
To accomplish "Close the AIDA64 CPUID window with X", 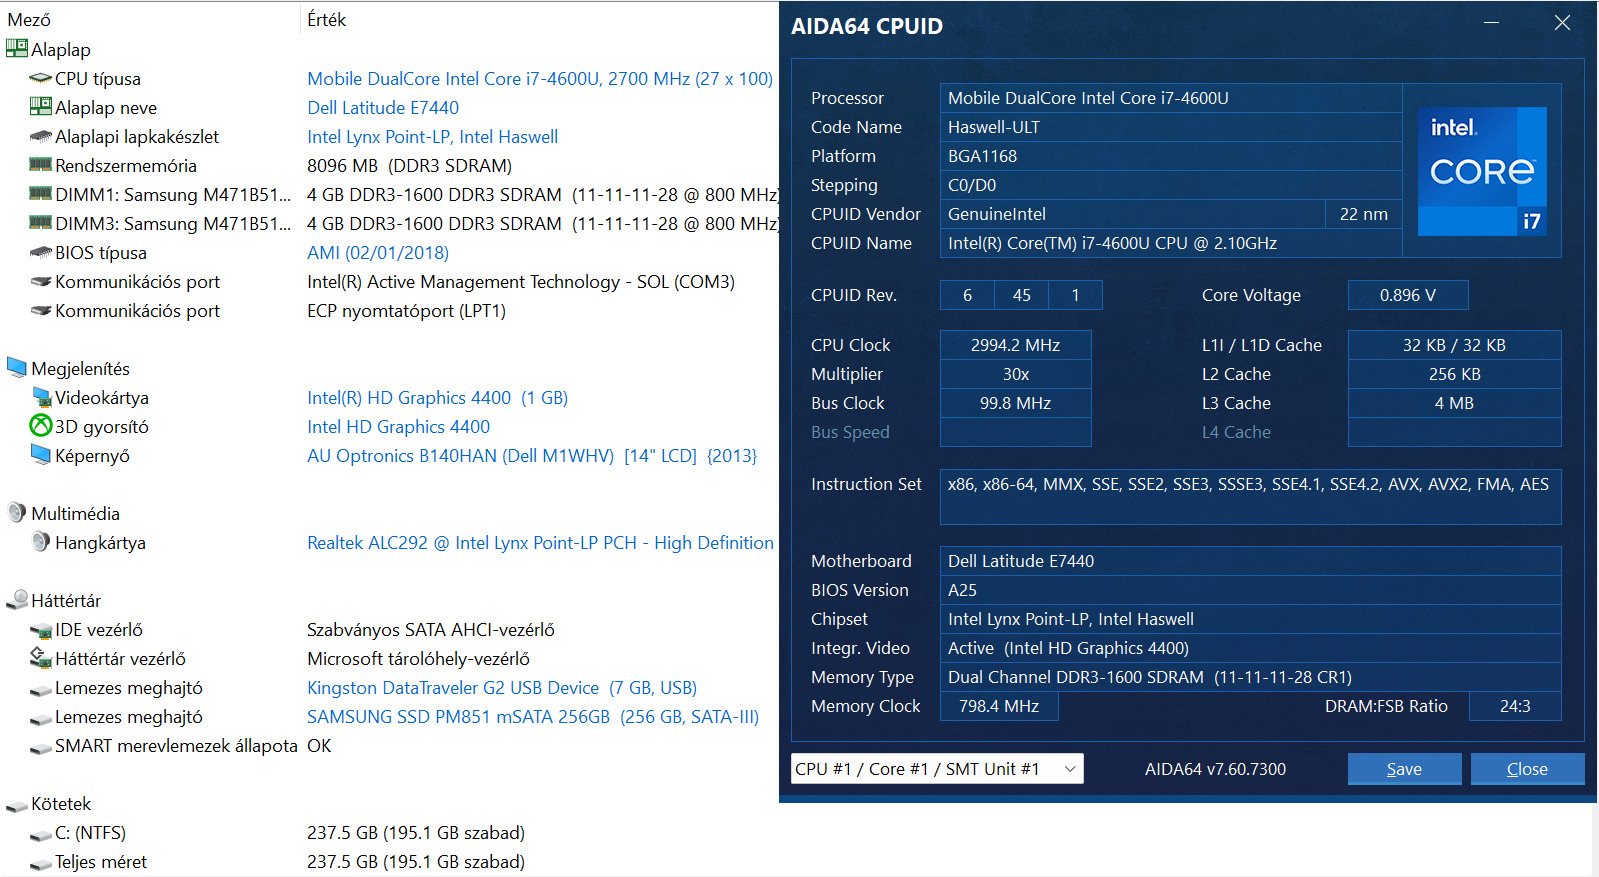I will pos(1562,22).
